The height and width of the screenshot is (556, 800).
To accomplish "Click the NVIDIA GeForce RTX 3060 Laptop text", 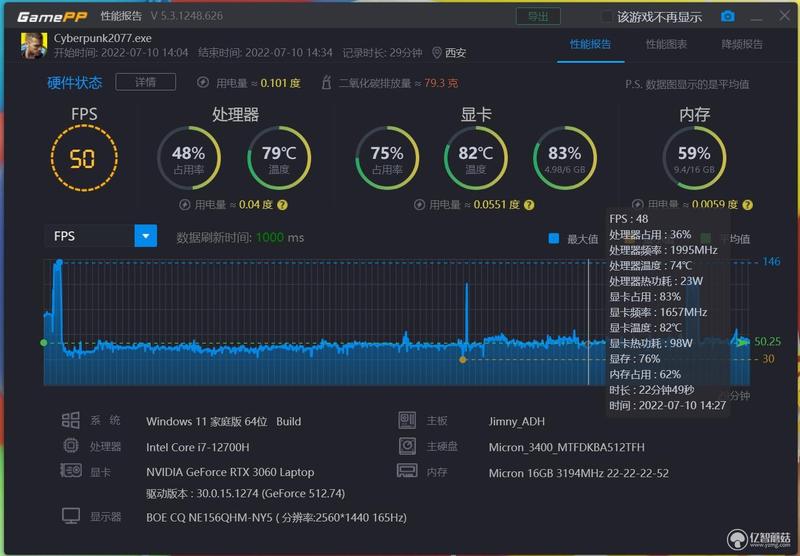I will click(x=230, y=472).
